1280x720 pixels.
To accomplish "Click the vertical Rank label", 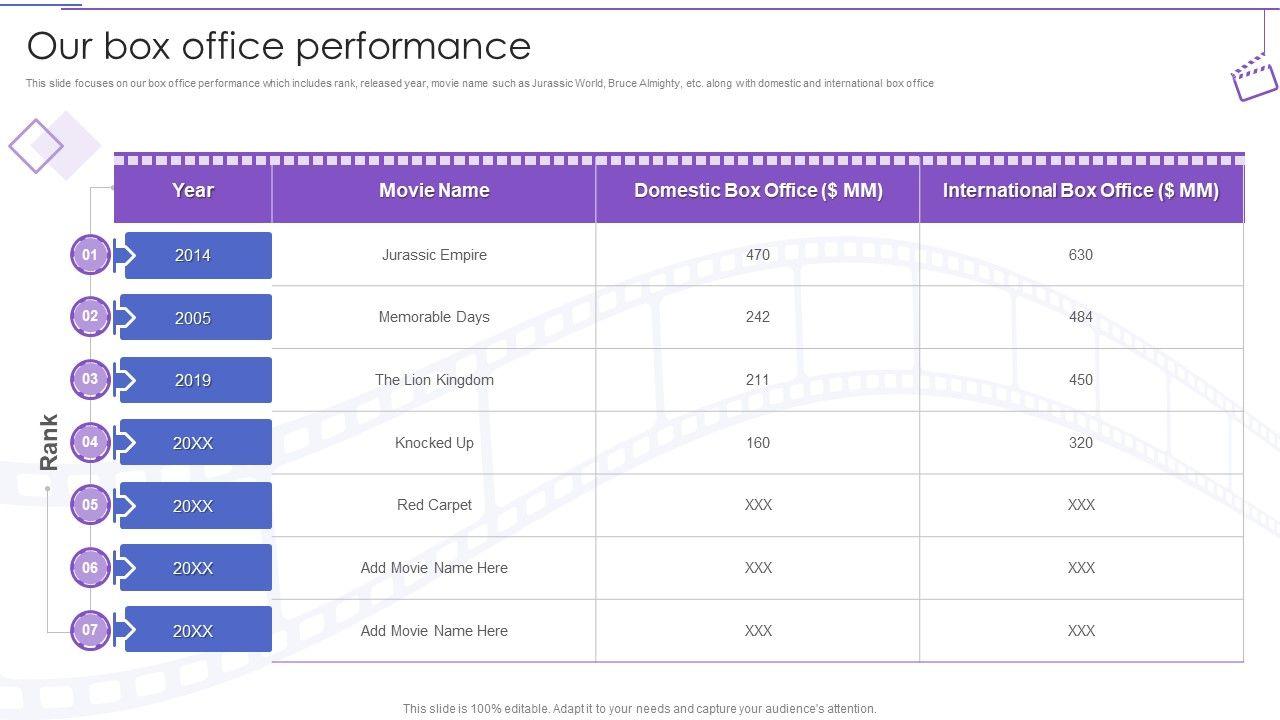I will tap(49, 442).
